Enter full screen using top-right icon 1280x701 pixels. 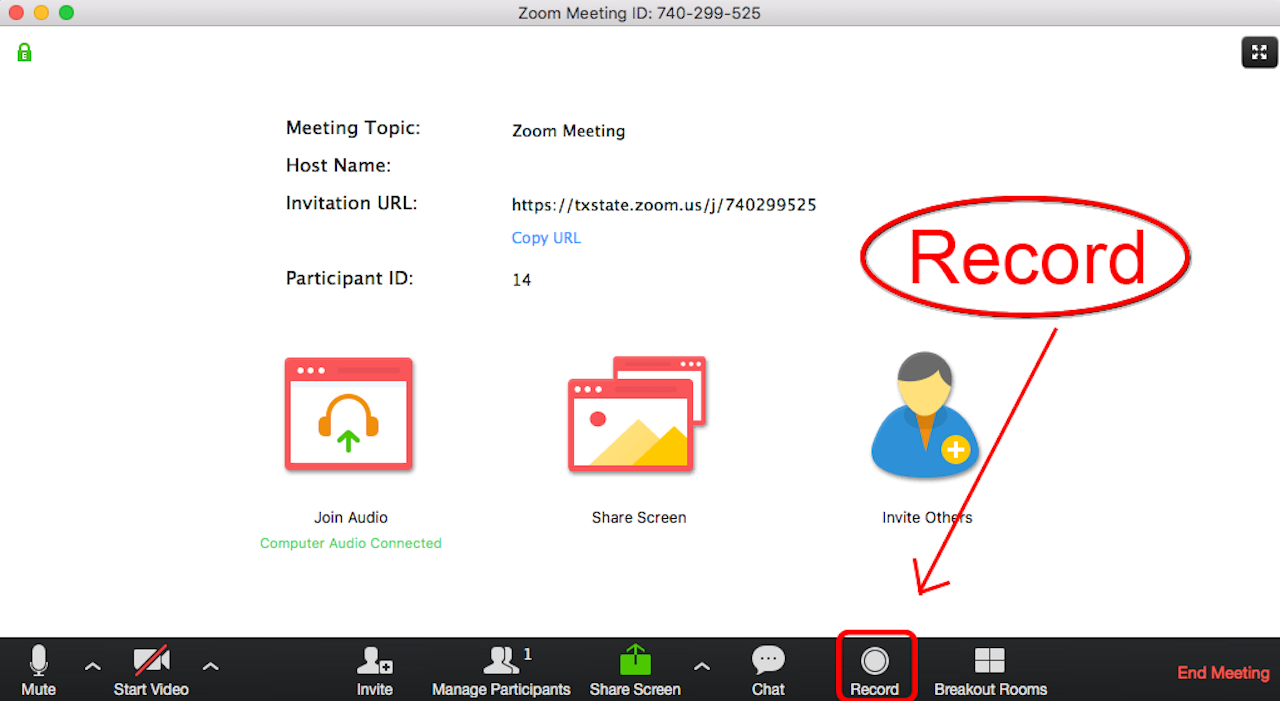(1259, 52)
